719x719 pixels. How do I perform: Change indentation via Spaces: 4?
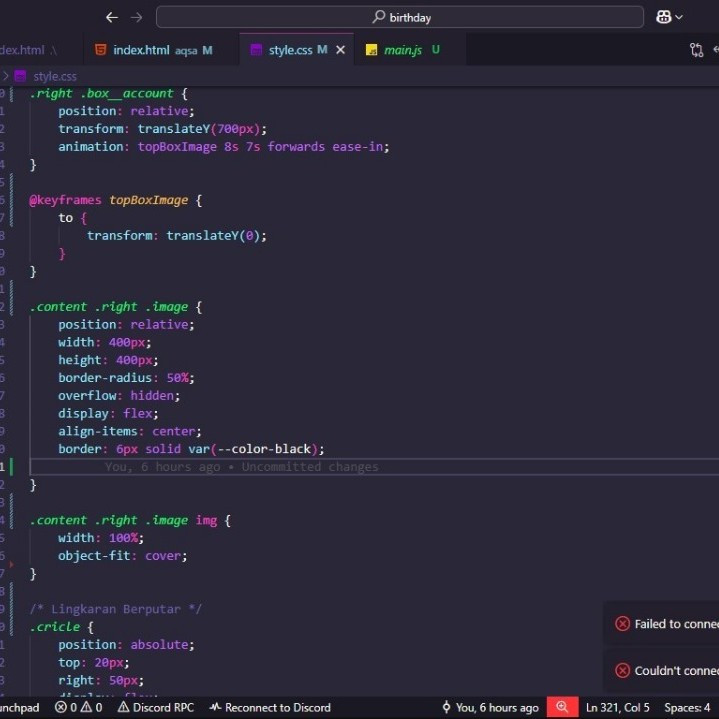(x=687, y=707)
